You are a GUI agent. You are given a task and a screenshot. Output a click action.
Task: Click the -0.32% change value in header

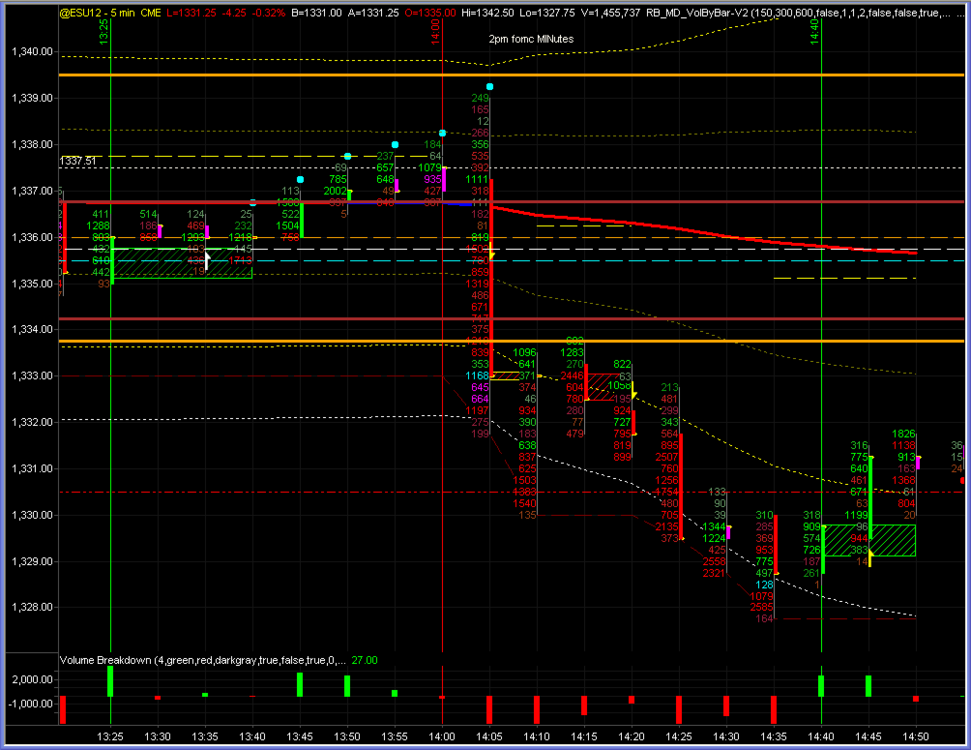pyautogui.click(x=269, y=13)
